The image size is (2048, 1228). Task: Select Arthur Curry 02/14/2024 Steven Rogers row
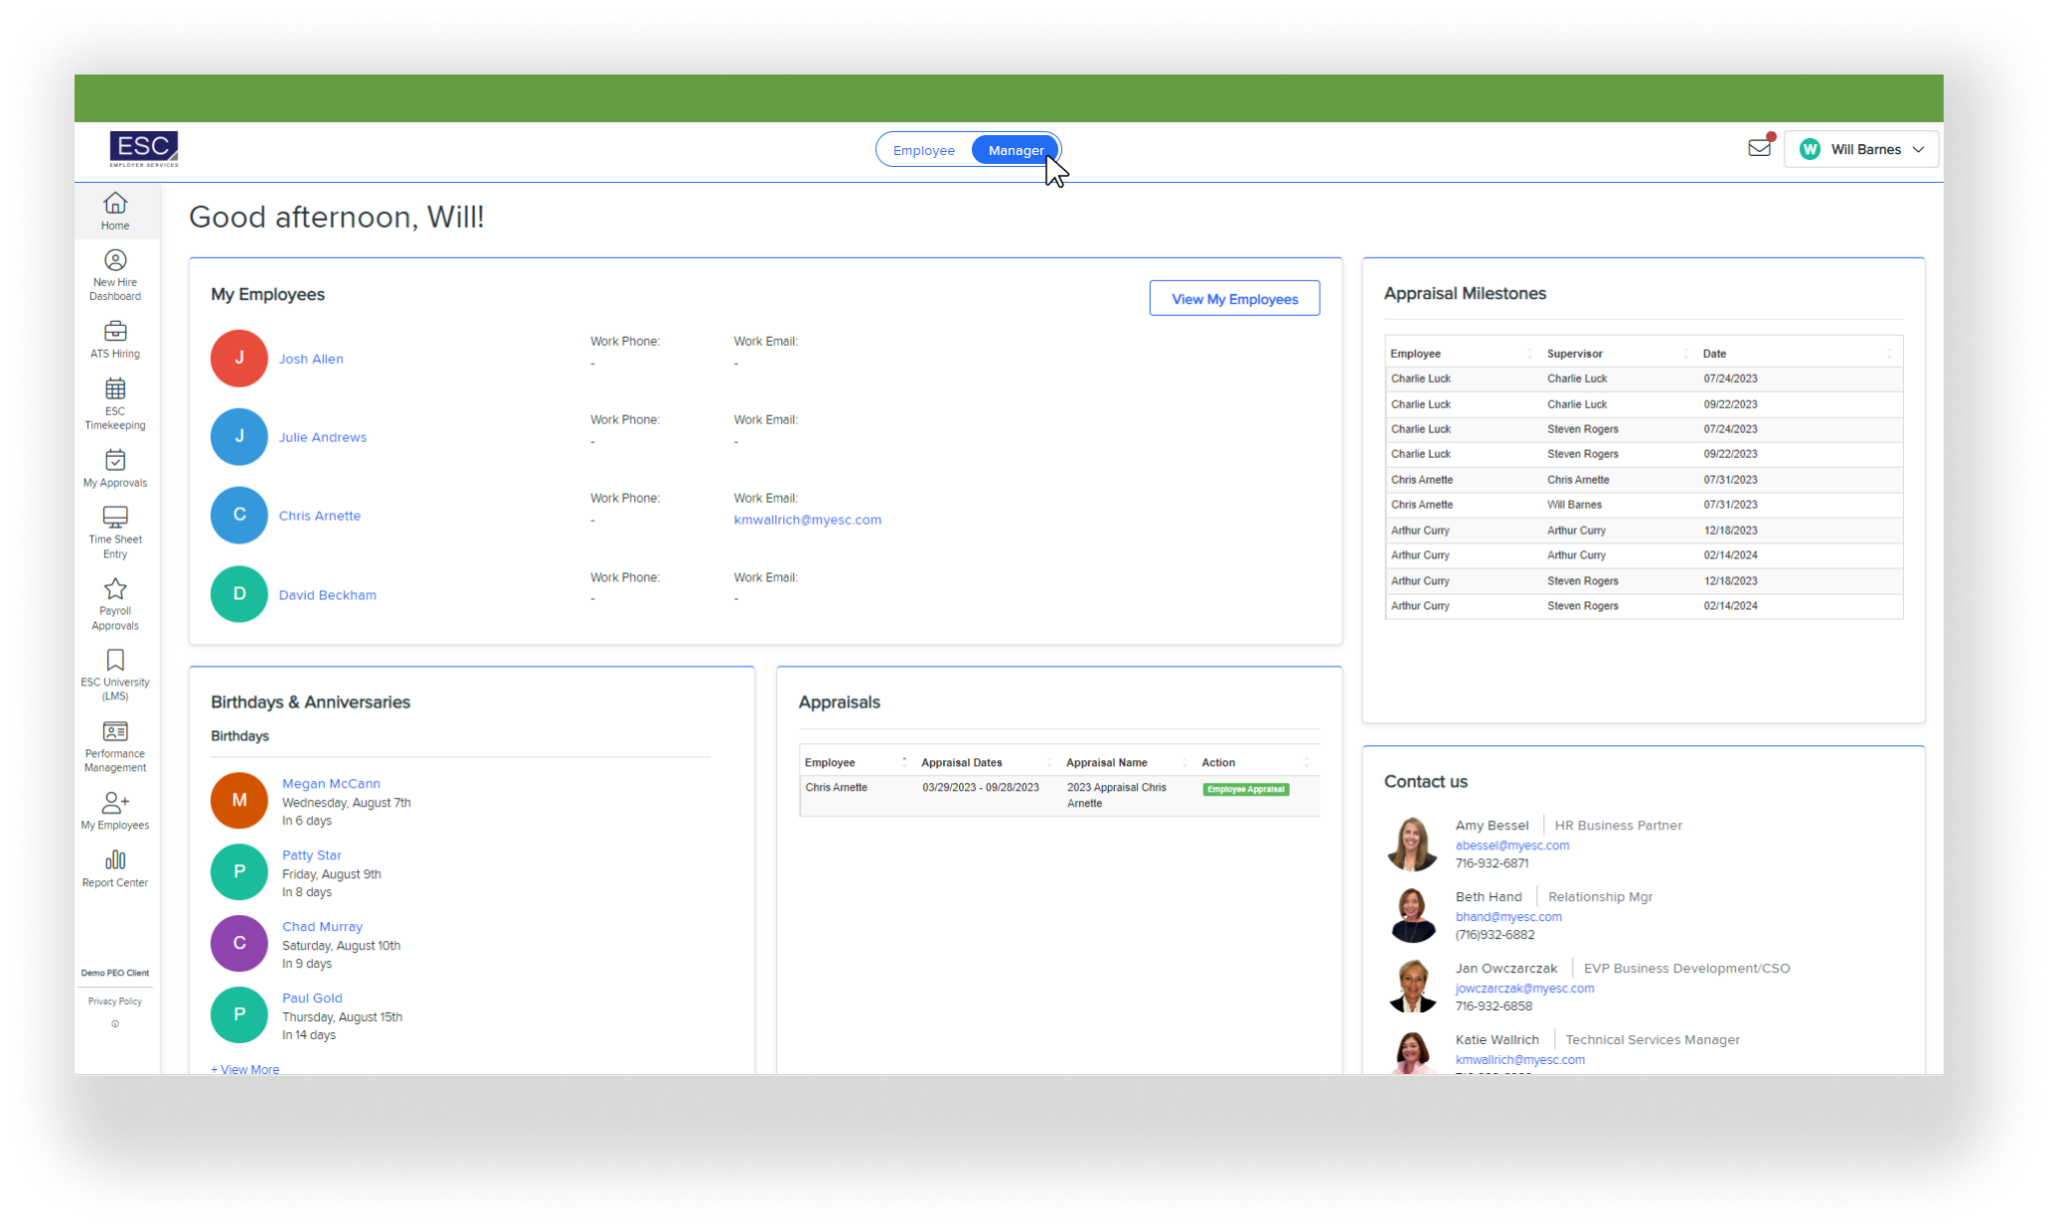pyautogui.click(x=1644, y=606)
